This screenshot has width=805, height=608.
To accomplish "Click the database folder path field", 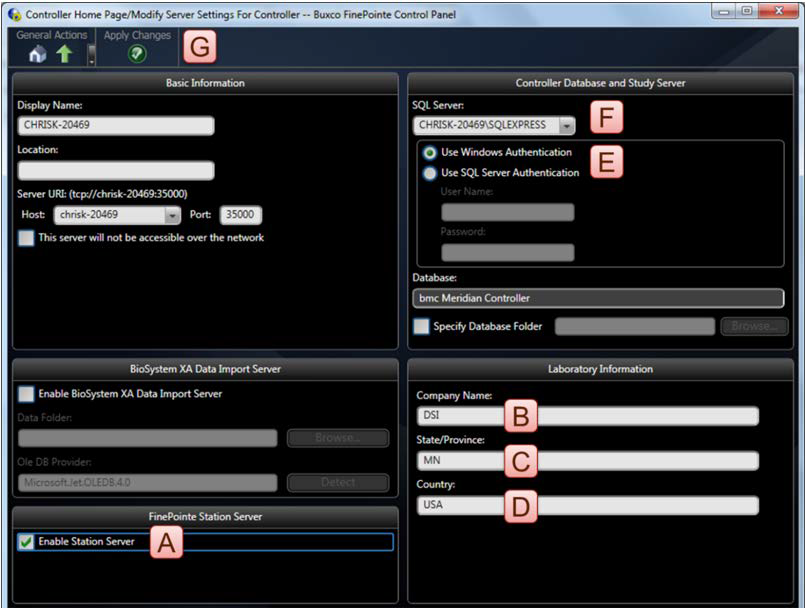I will [x=635, y=327].
